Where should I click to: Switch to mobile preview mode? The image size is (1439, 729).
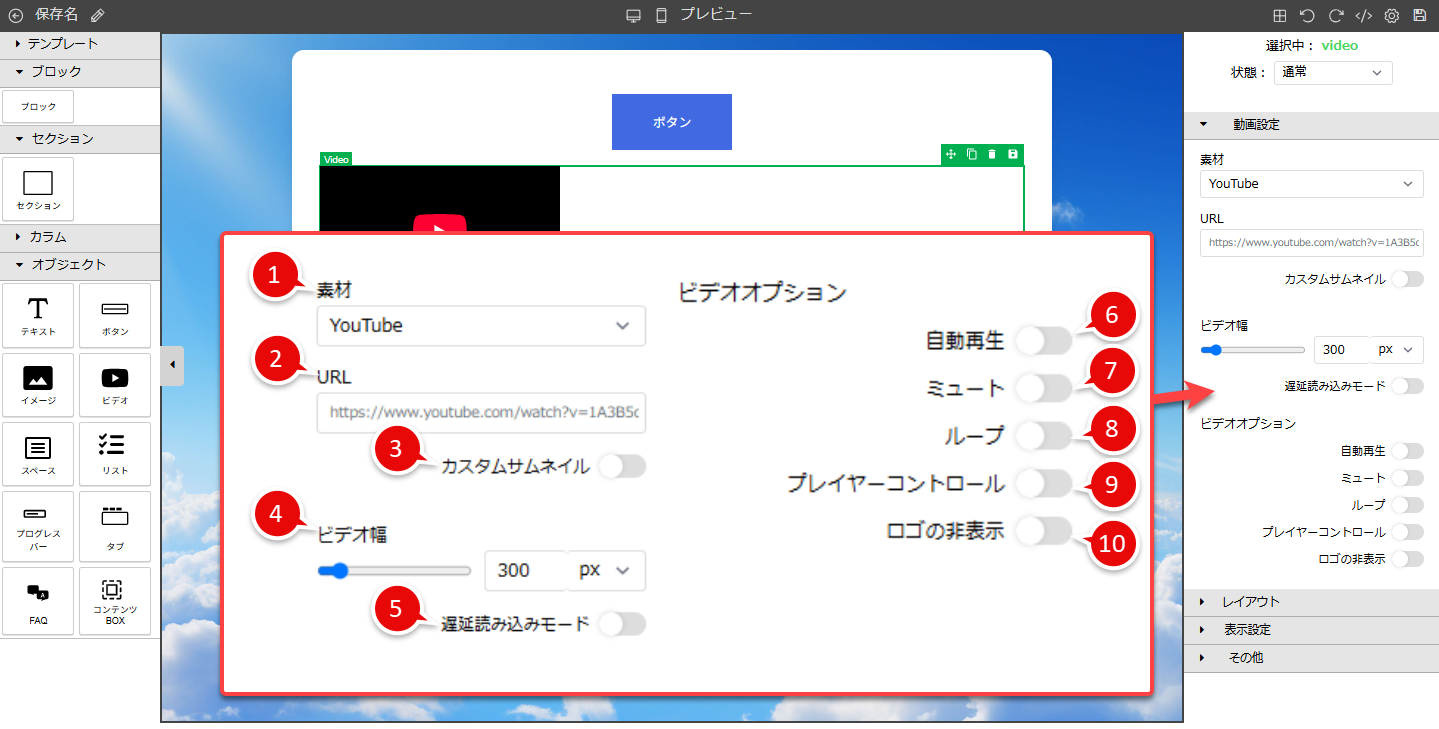coord(659,14)
